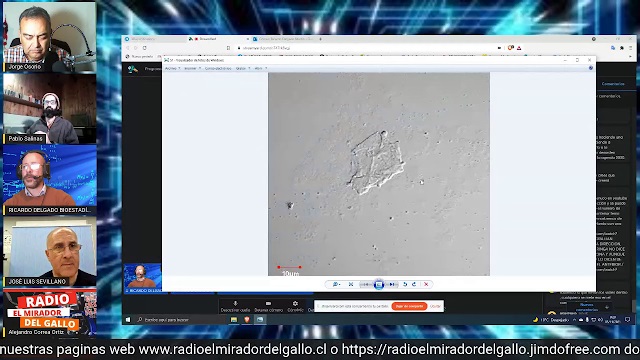Open the StreamYard settings gear
Image resolution: width=640 pixels, height=360 pixels.
pos(295,307)
